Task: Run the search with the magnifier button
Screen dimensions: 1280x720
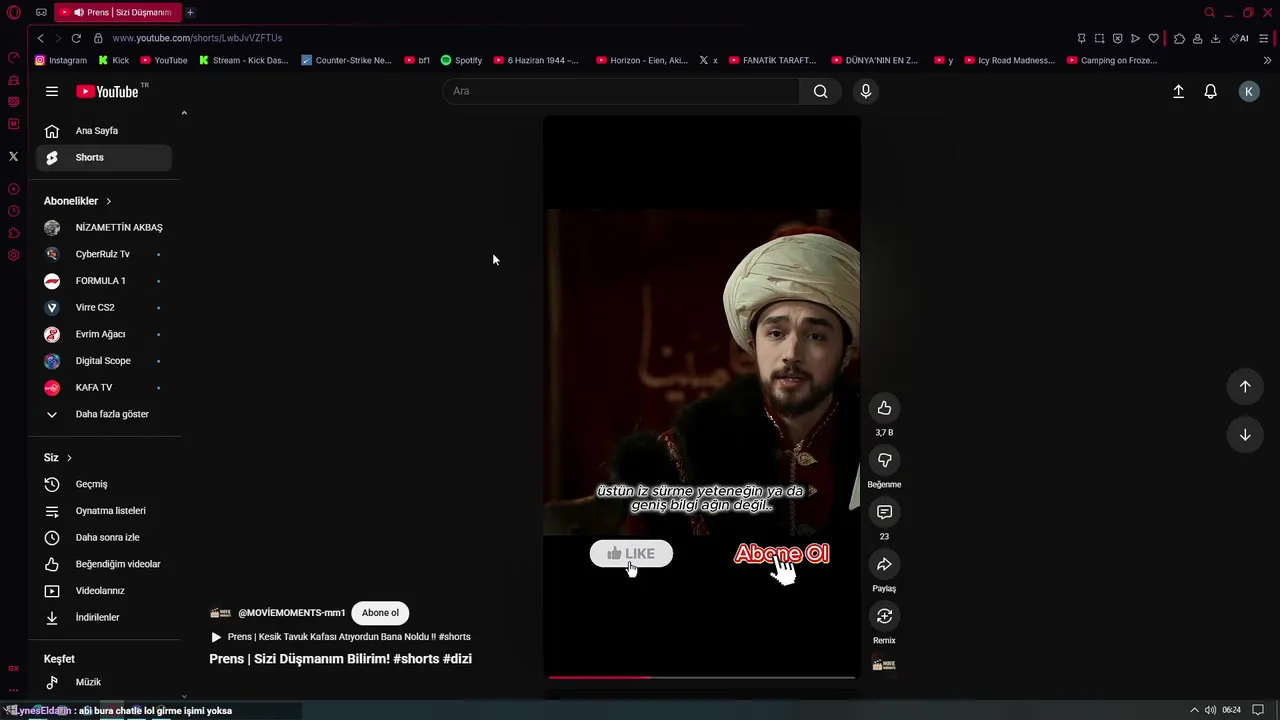Action: [820, 91]
